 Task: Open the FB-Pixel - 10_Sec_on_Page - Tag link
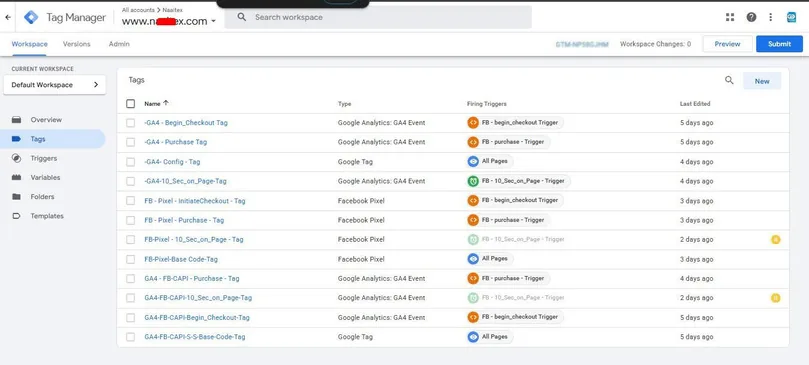coord(194,240)
